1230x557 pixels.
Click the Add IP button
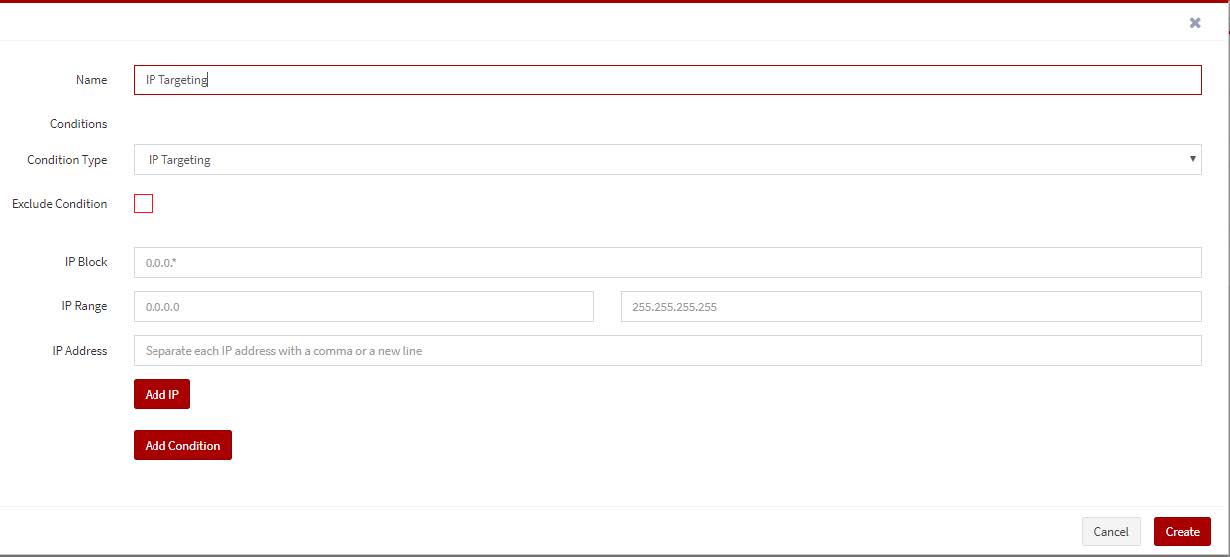click(x=162, y=395)
